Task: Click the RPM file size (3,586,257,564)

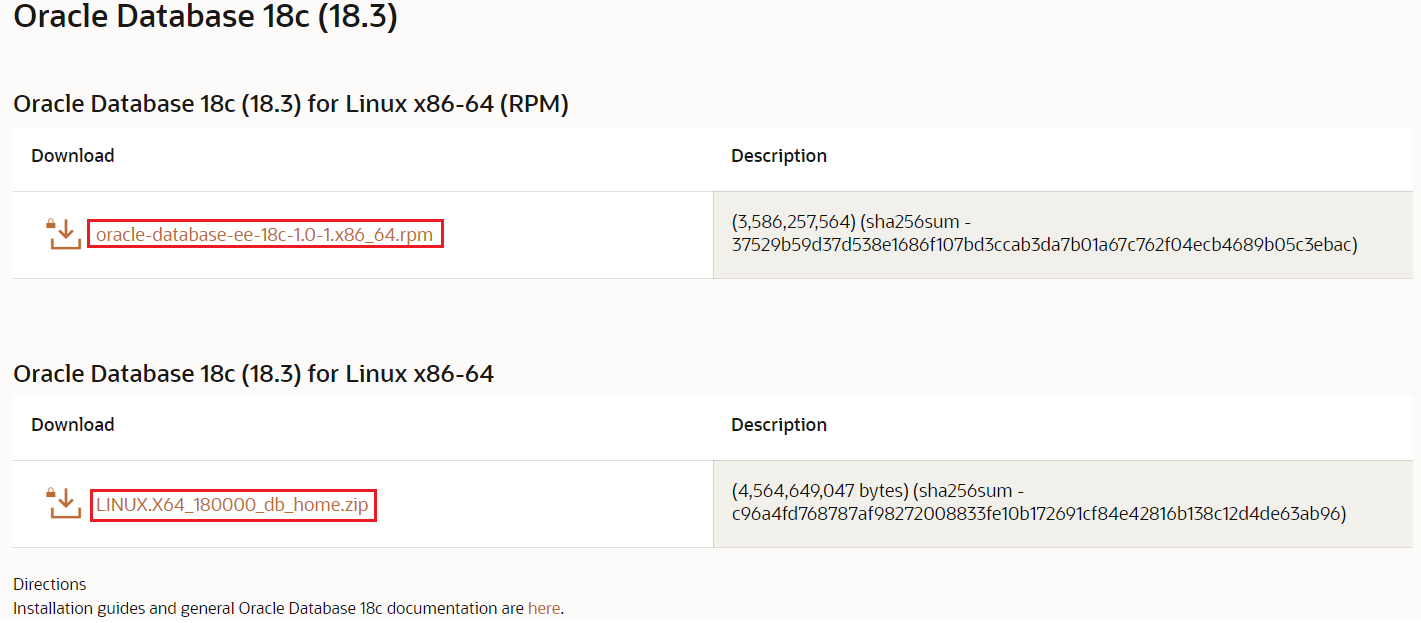Action: [x=793, y=222]
